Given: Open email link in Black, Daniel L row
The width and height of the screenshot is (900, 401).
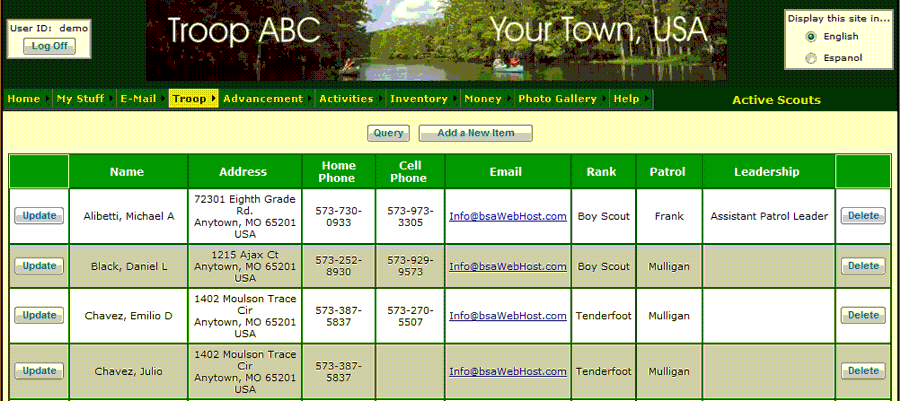Looking at the screenshot, I should 508,266.
